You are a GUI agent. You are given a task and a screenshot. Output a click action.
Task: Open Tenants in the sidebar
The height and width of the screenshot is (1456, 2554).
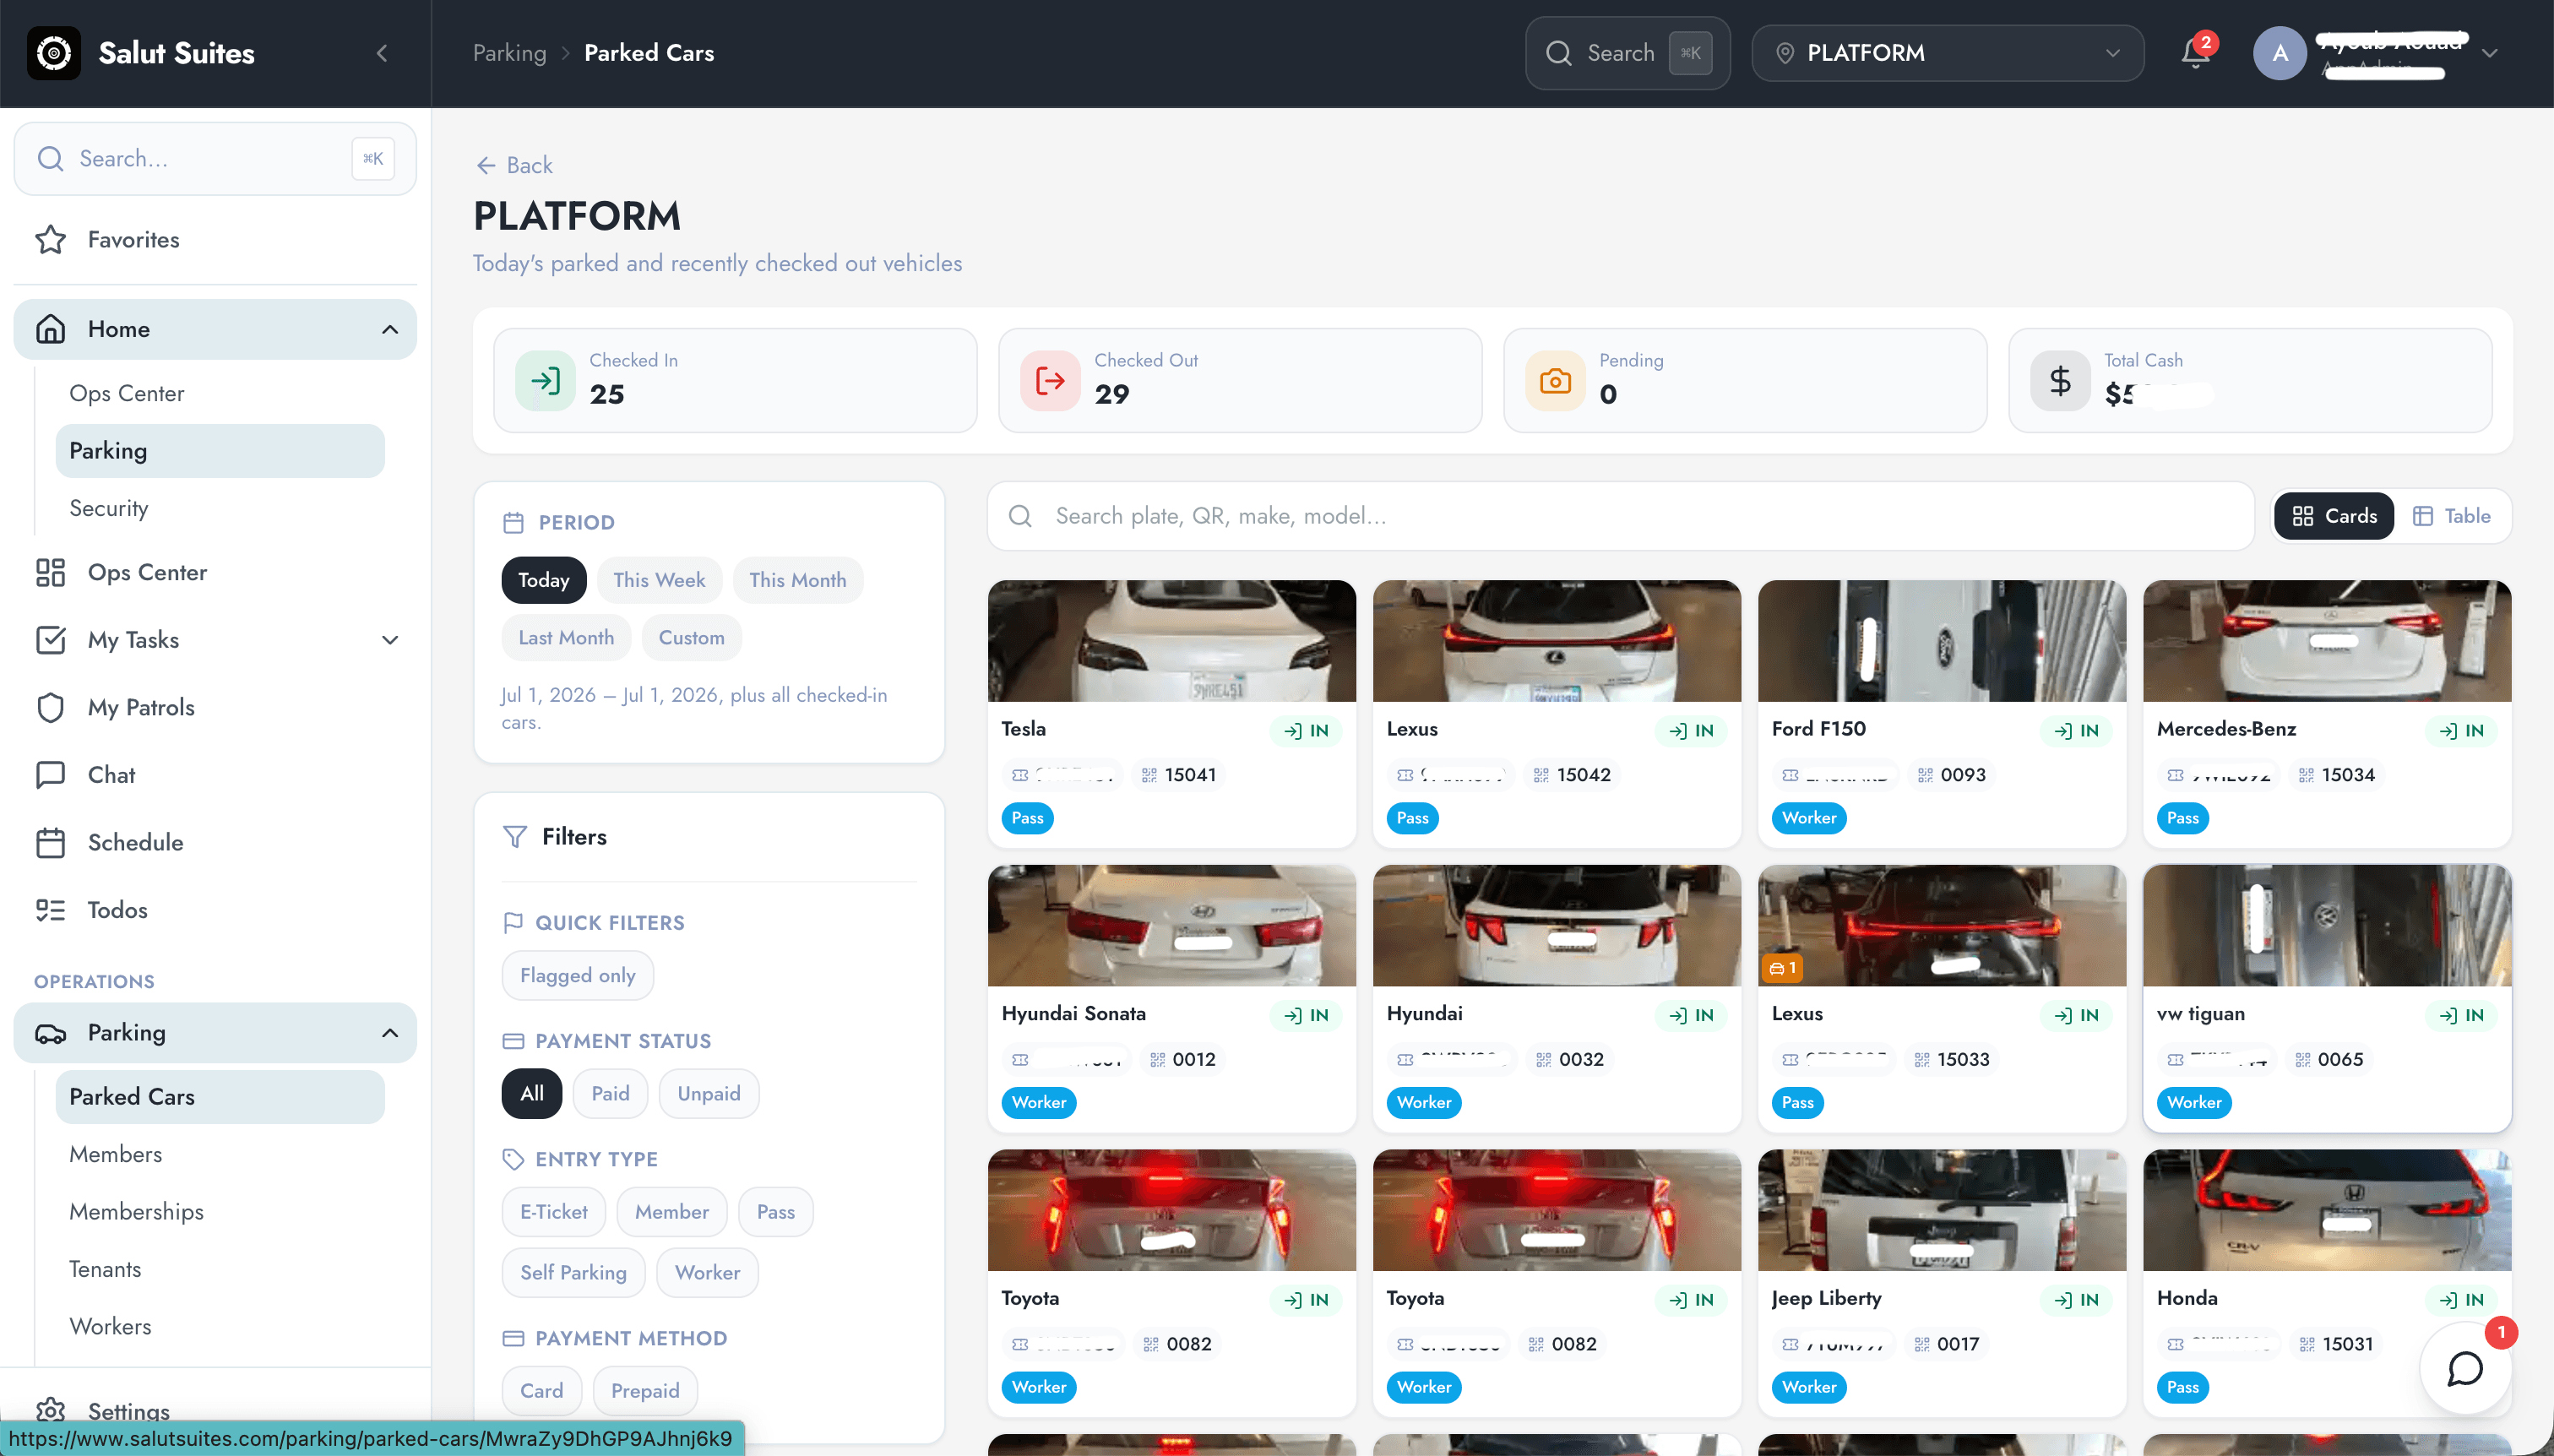pyautogui.click(x=105, y=1270)
